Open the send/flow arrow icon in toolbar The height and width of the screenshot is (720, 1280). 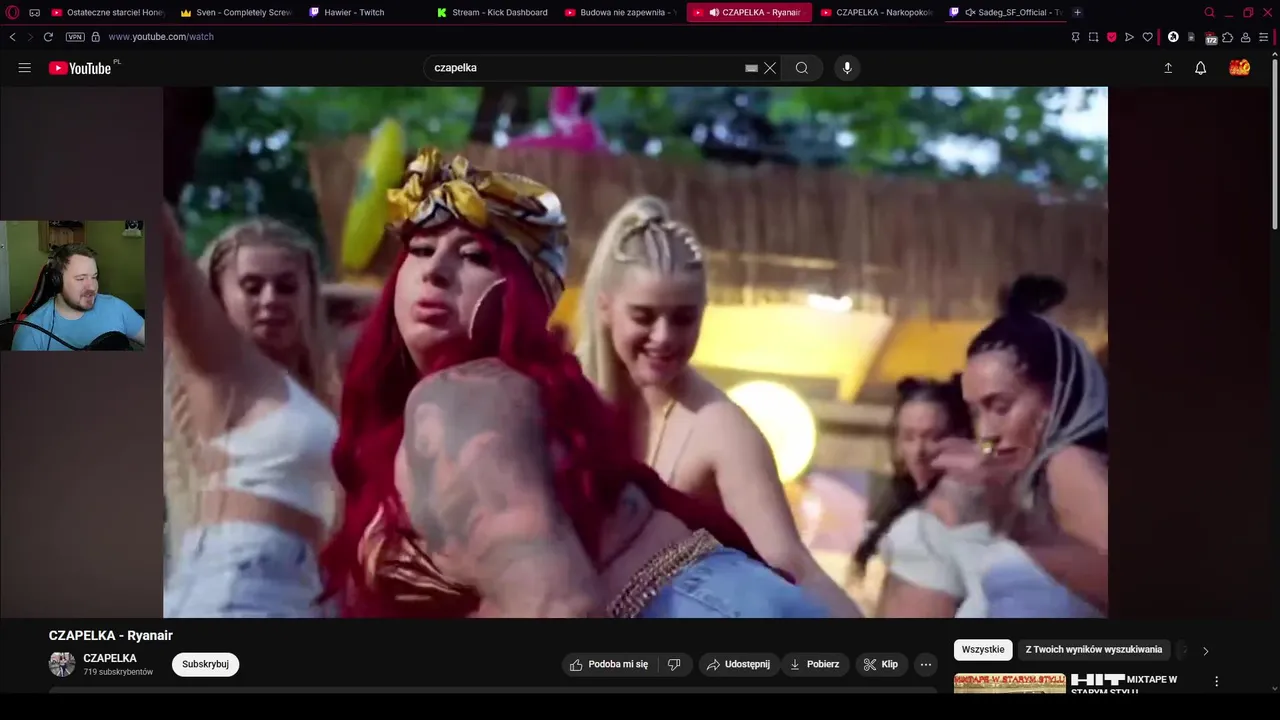click(x=1129, y=37)
